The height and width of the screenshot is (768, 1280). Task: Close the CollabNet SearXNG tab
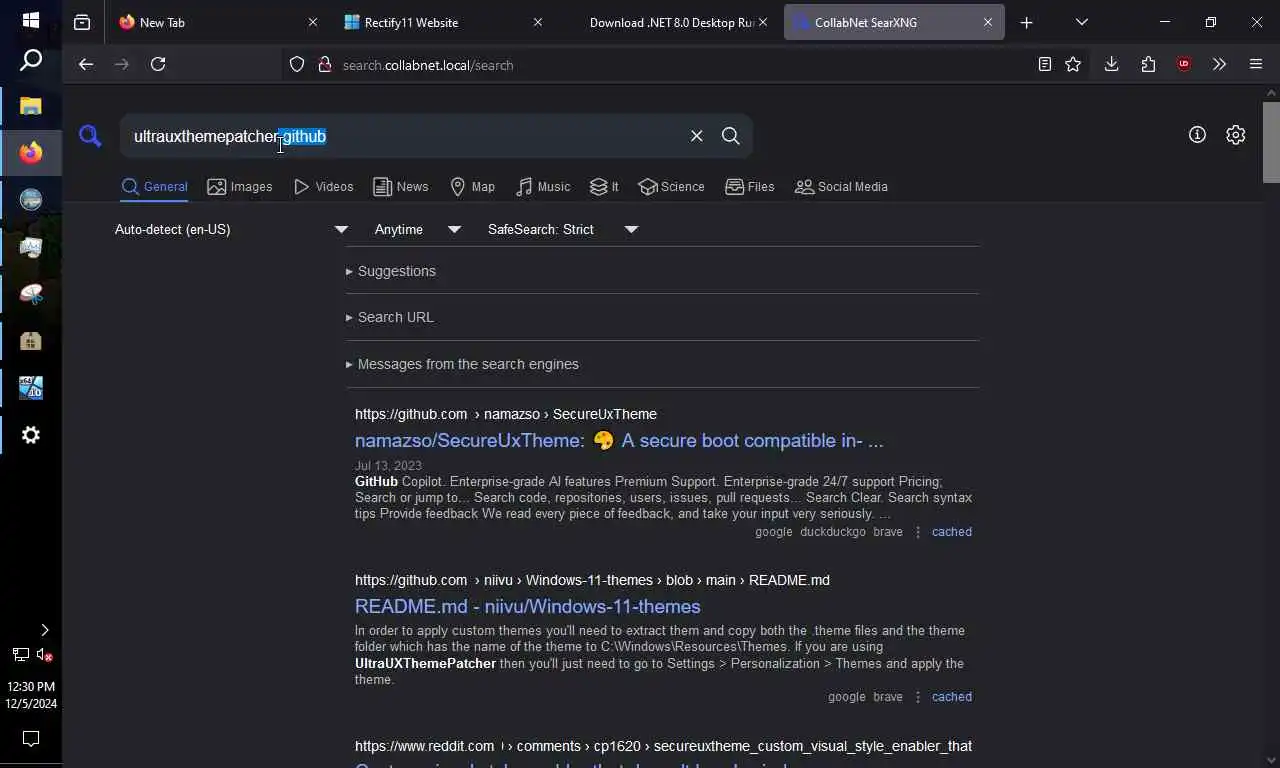(988, 22)
